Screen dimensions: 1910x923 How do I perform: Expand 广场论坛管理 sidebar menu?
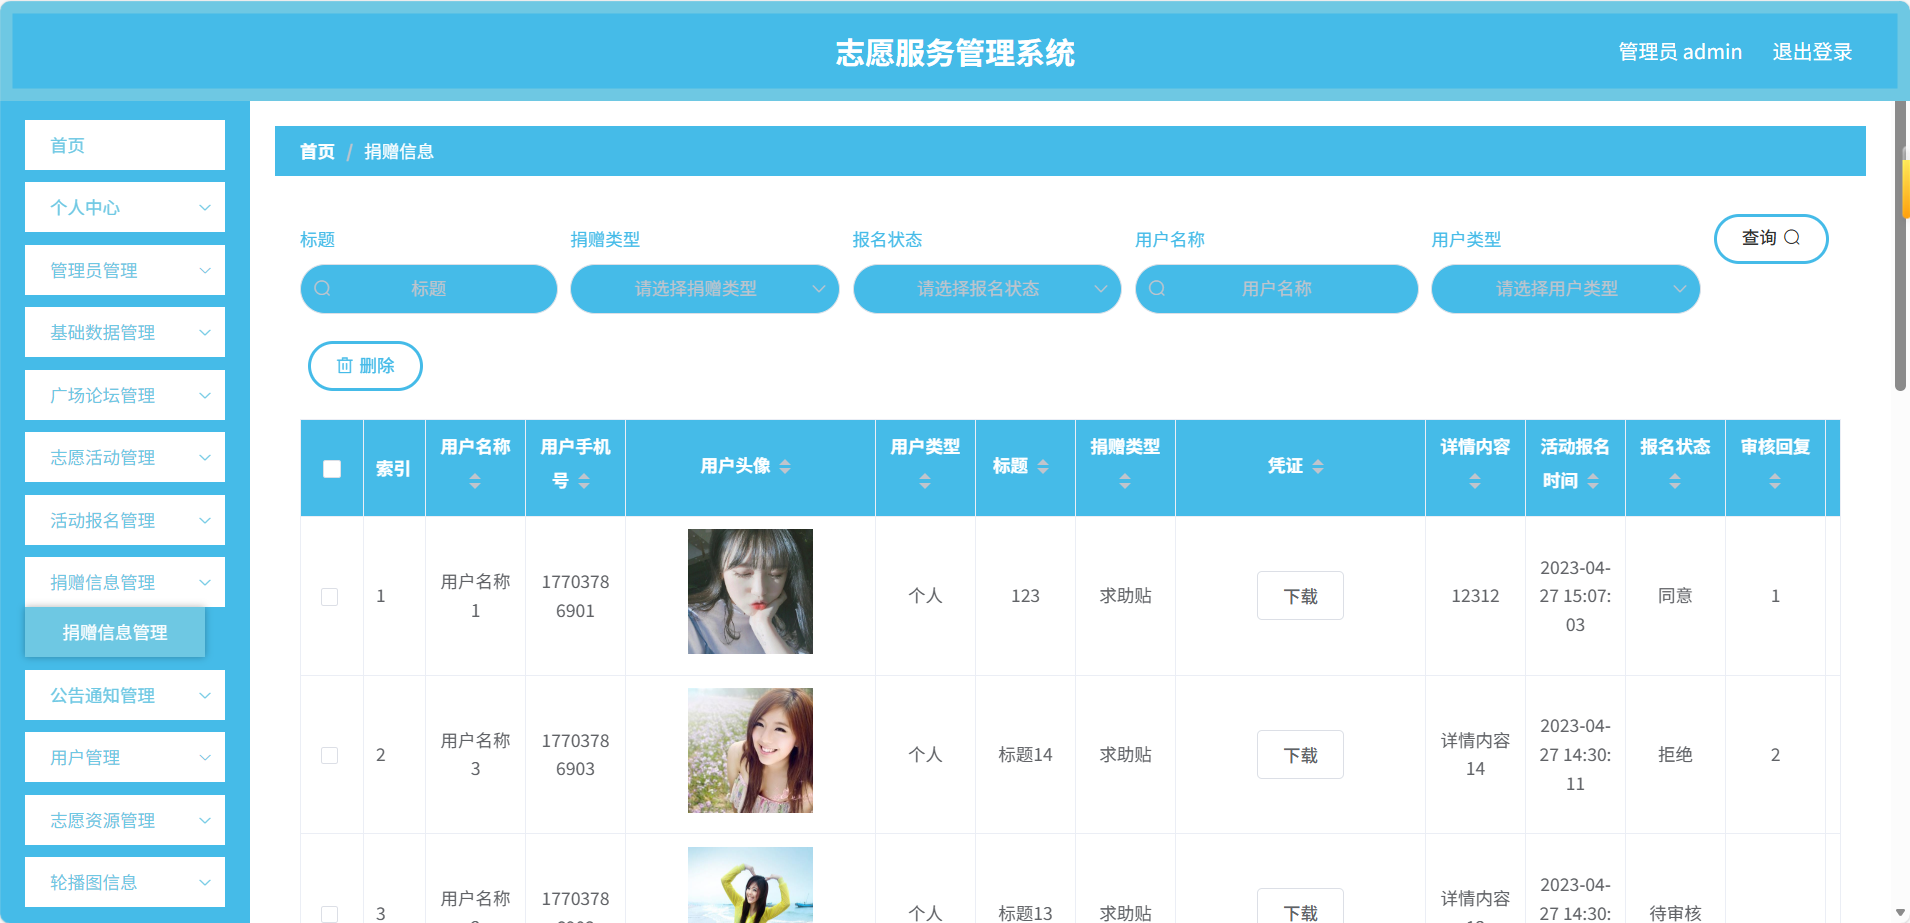(x=125, y=395)
